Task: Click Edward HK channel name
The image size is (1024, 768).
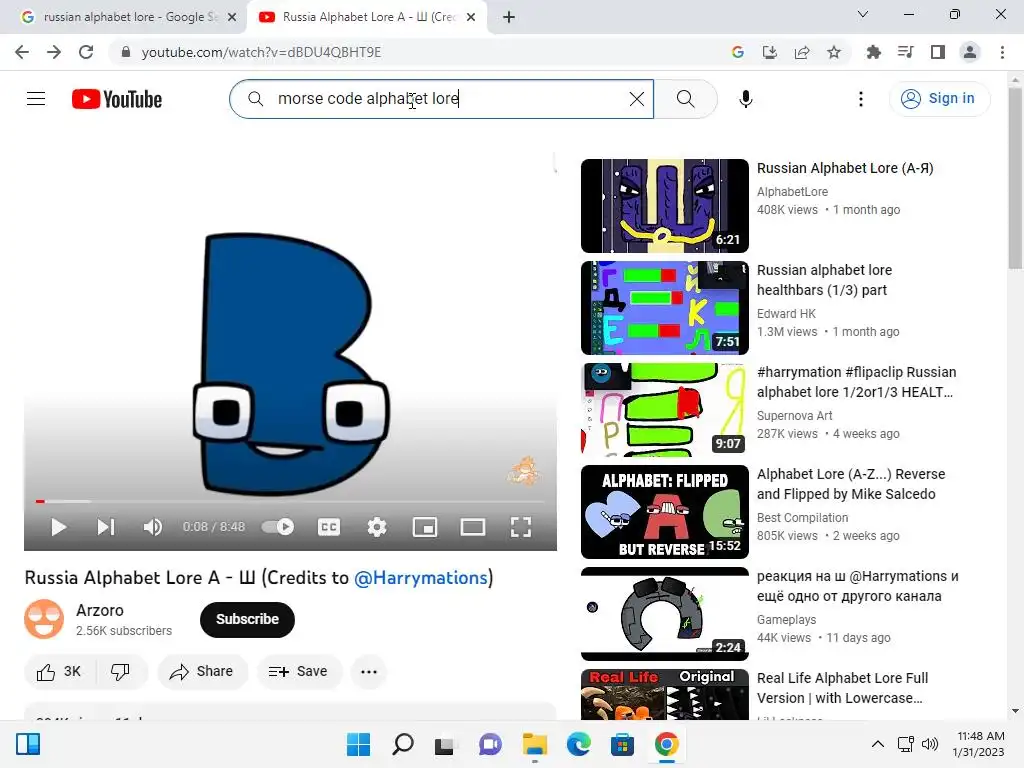Action: (x=786, y=313)
